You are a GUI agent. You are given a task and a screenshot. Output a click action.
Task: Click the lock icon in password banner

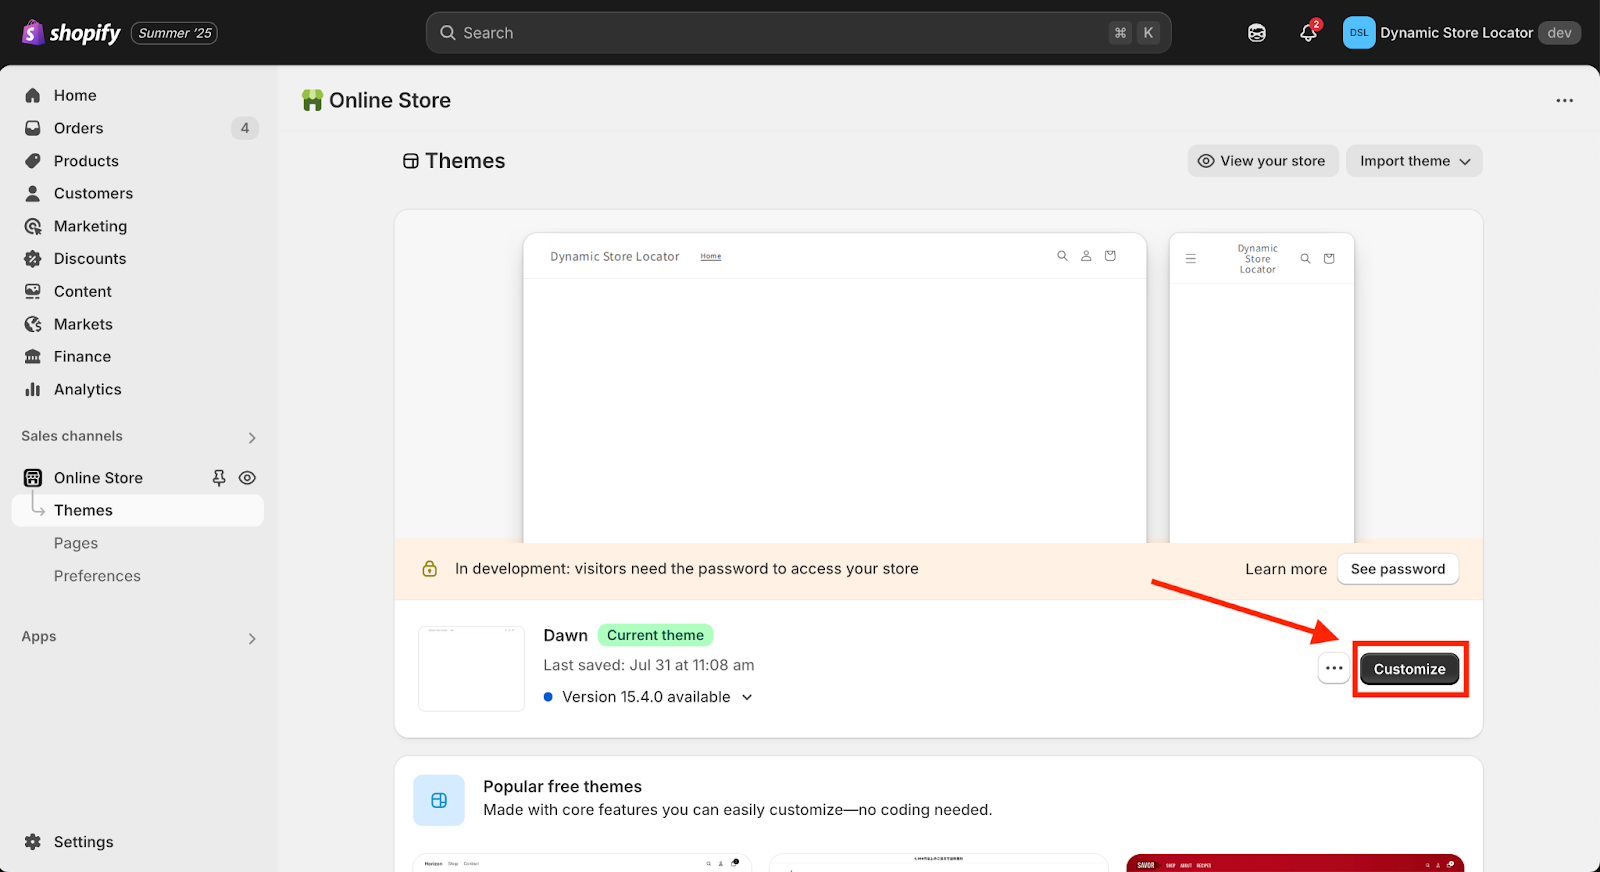[430, 569]
